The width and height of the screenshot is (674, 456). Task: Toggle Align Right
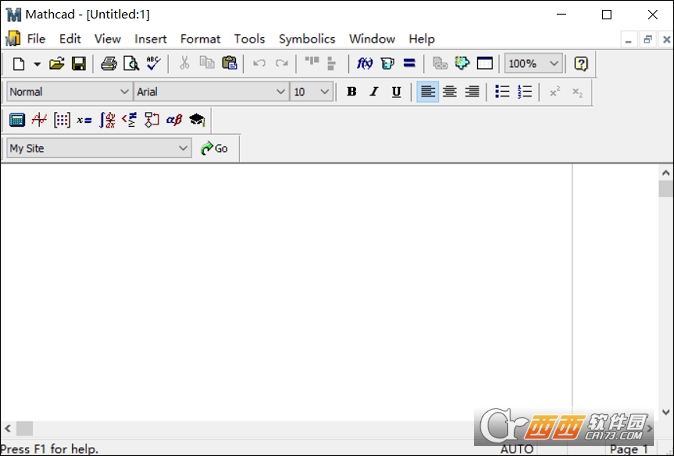point(472,92)
